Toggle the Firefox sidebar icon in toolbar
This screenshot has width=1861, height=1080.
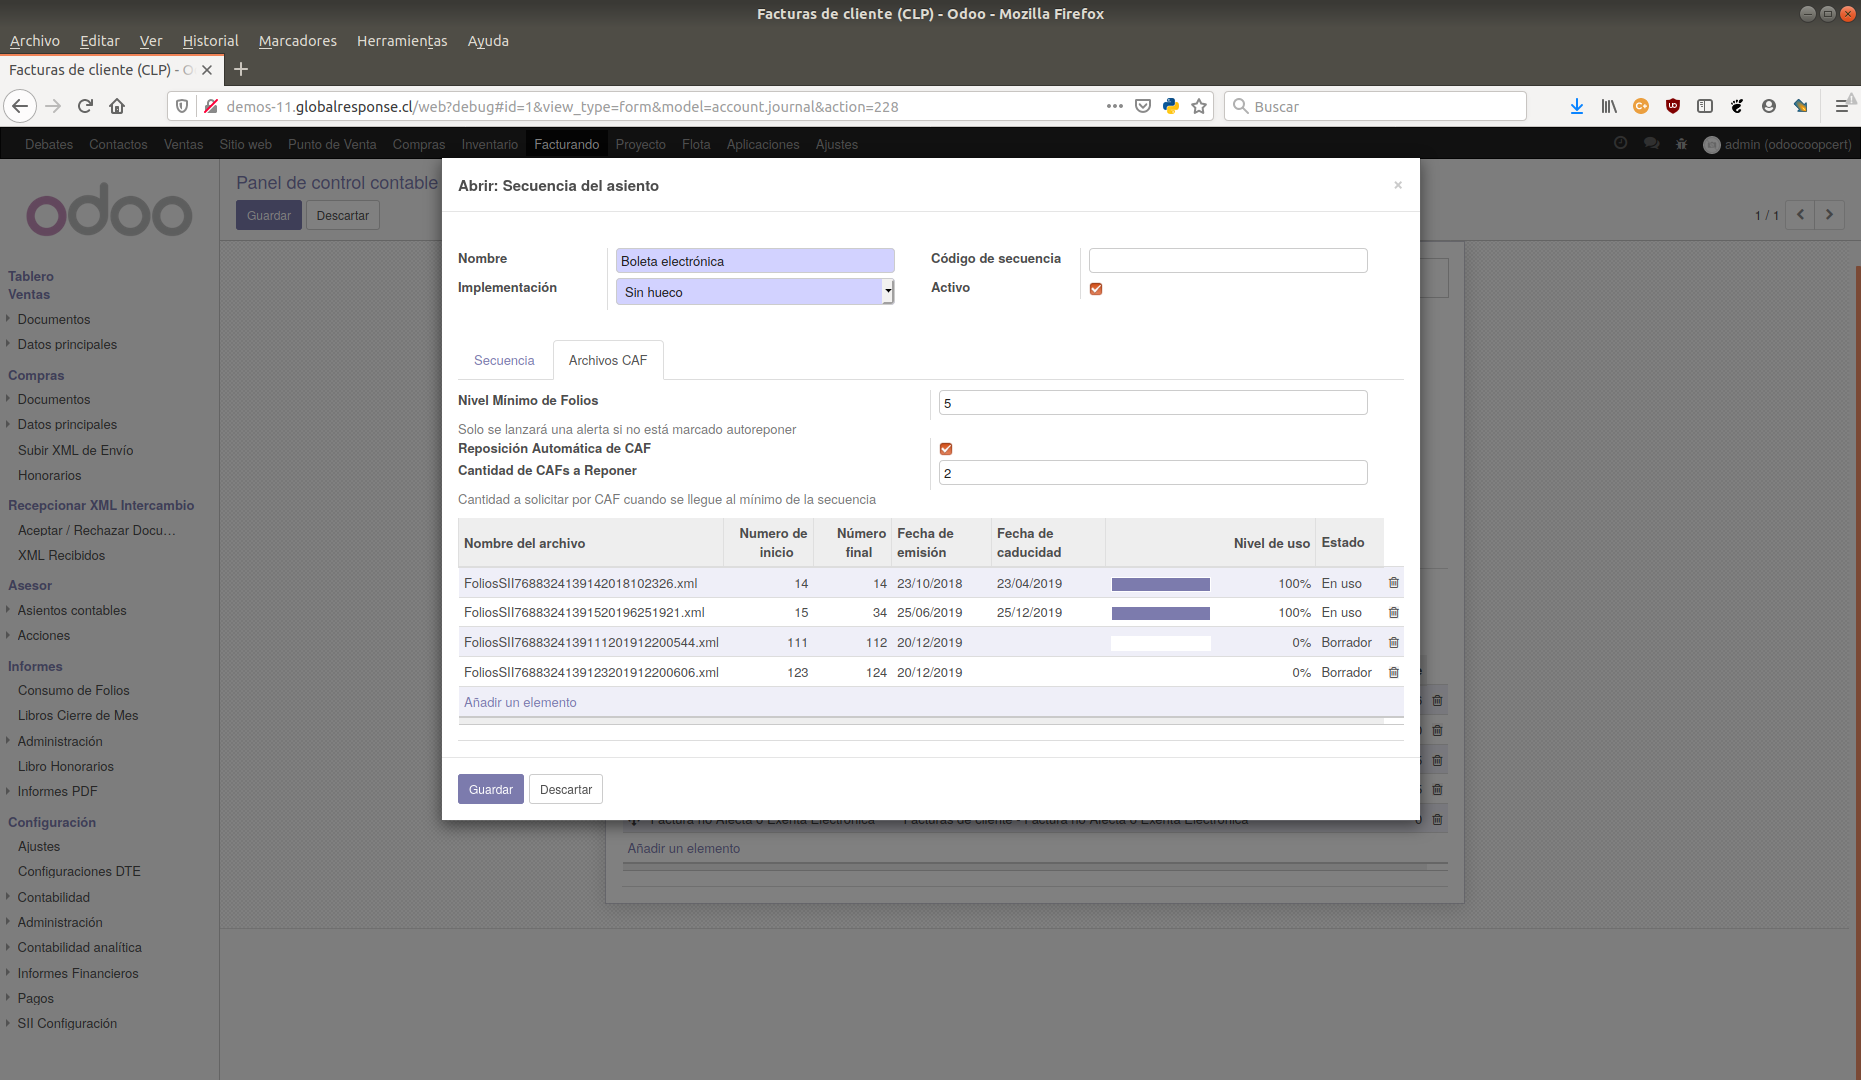[1705, 106]
